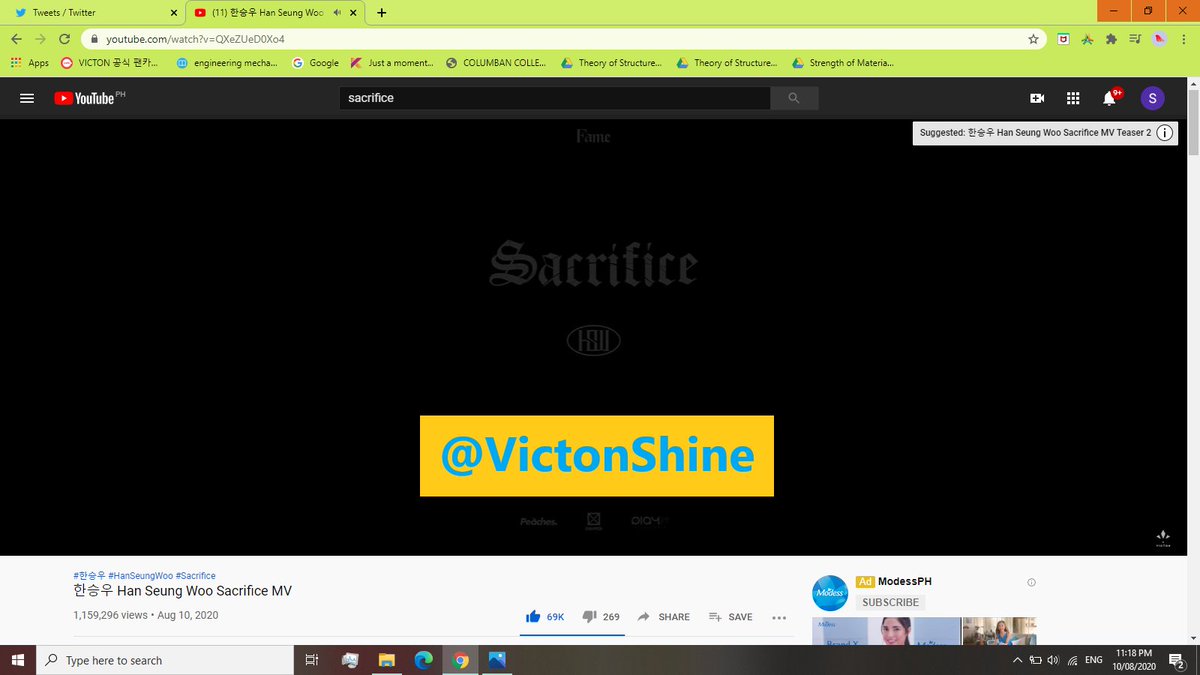The image size is (1200, 675).
Task: Open the colorful triangle extension icon
Action: pos(1087,39)
